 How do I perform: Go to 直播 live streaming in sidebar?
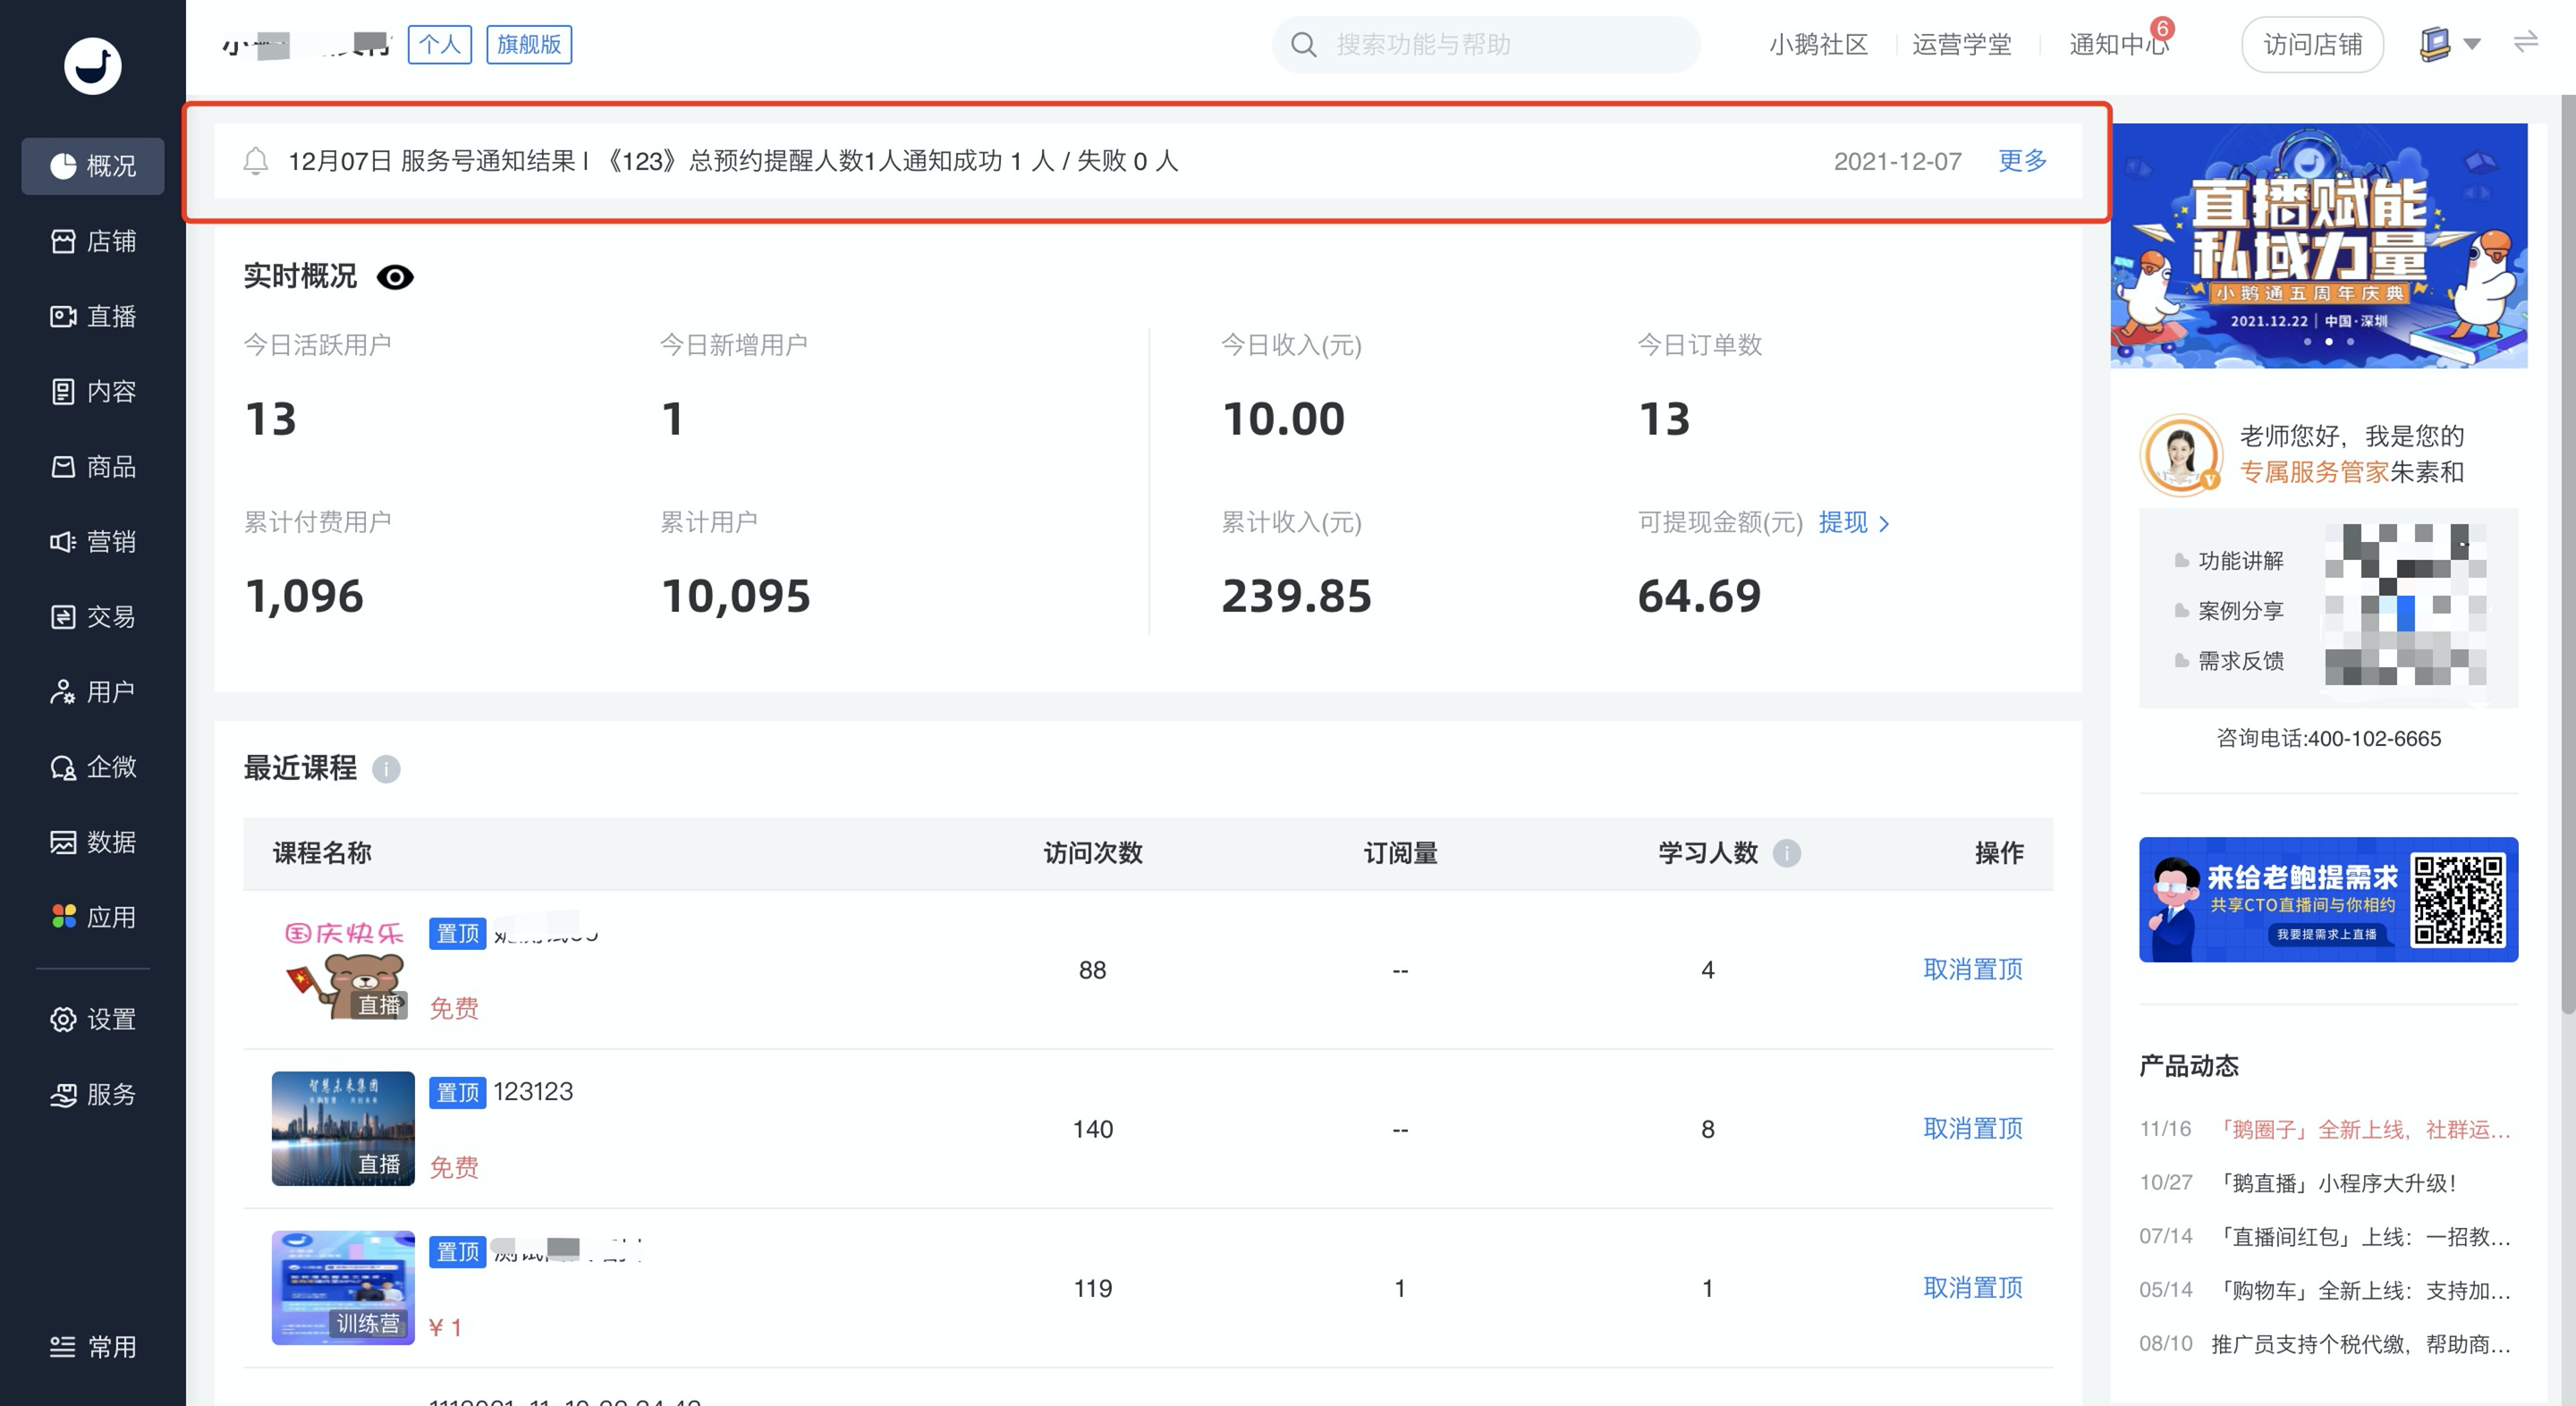[93, 316]
